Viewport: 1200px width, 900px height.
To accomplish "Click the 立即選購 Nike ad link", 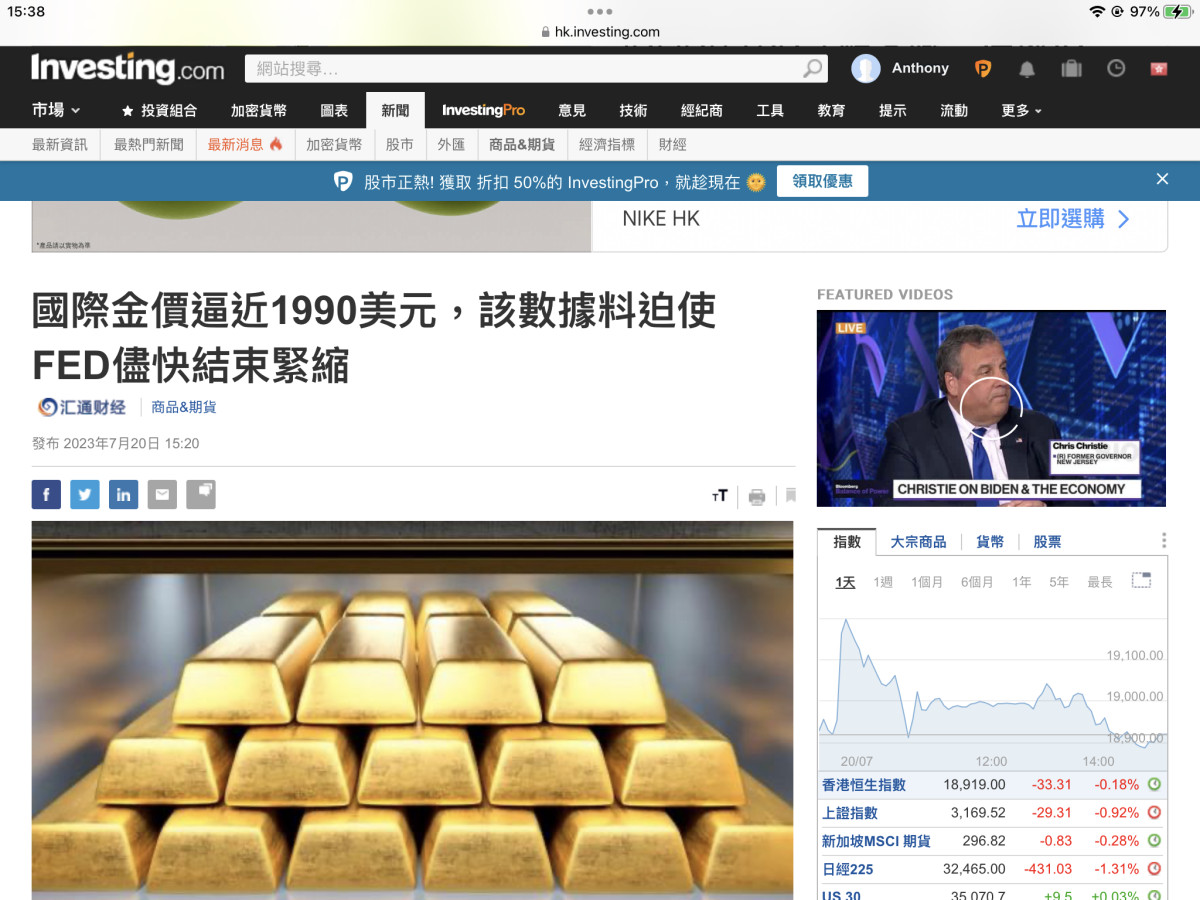I will (x=1073, y=219).
